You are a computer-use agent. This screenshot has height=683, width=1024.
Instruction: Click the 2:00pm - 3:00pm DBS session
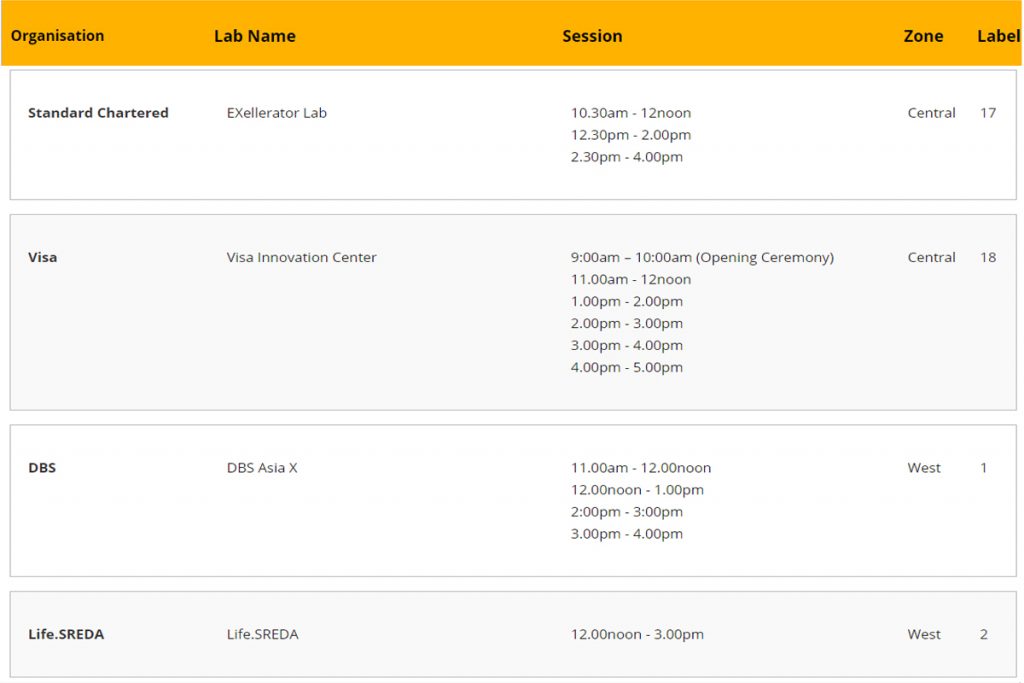(x=627, y=512)
